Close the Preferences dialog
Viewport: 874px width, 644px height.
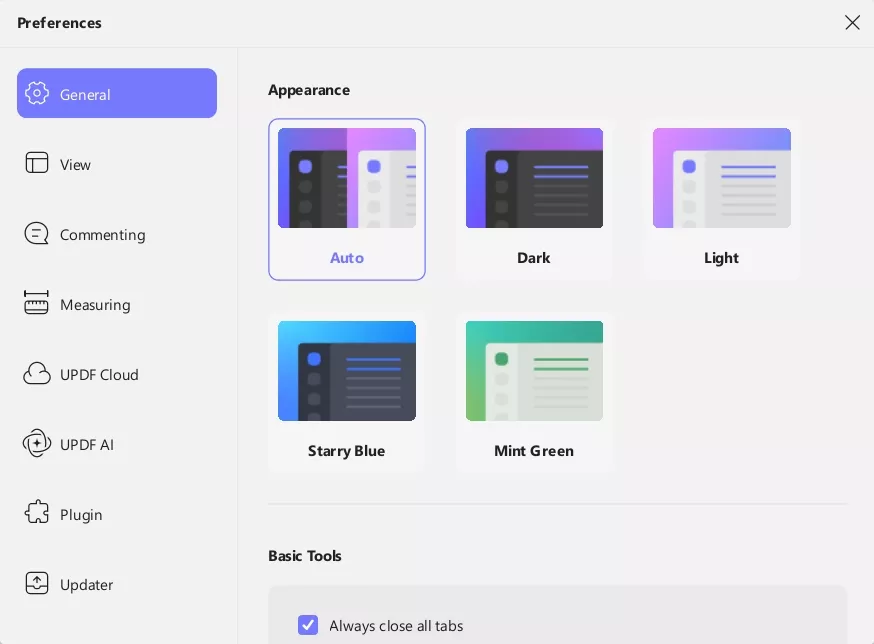click(852, 22)
